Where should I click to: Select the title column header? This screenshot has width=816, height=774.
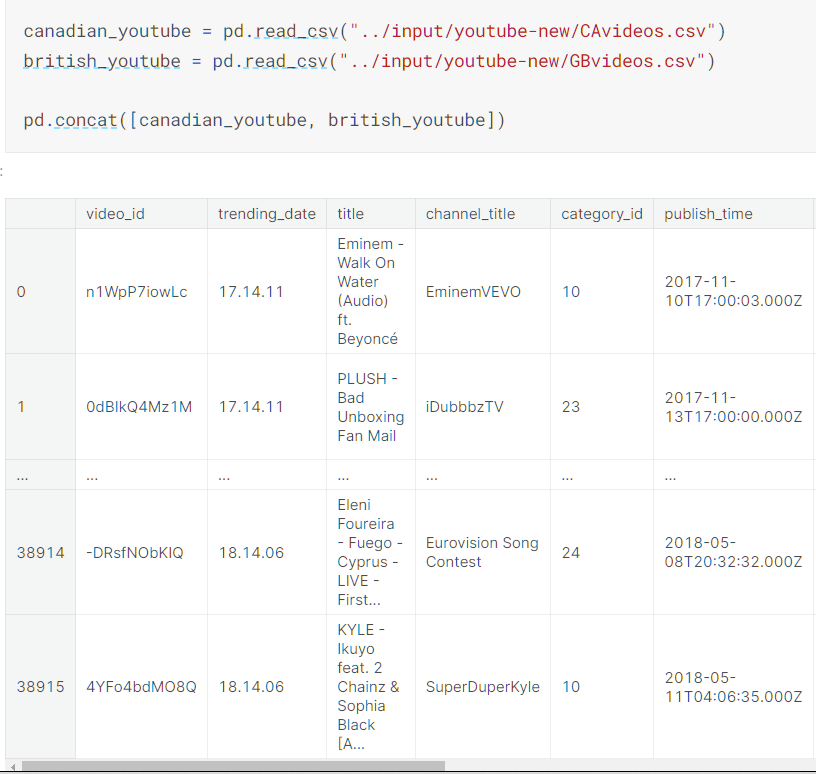351,214
